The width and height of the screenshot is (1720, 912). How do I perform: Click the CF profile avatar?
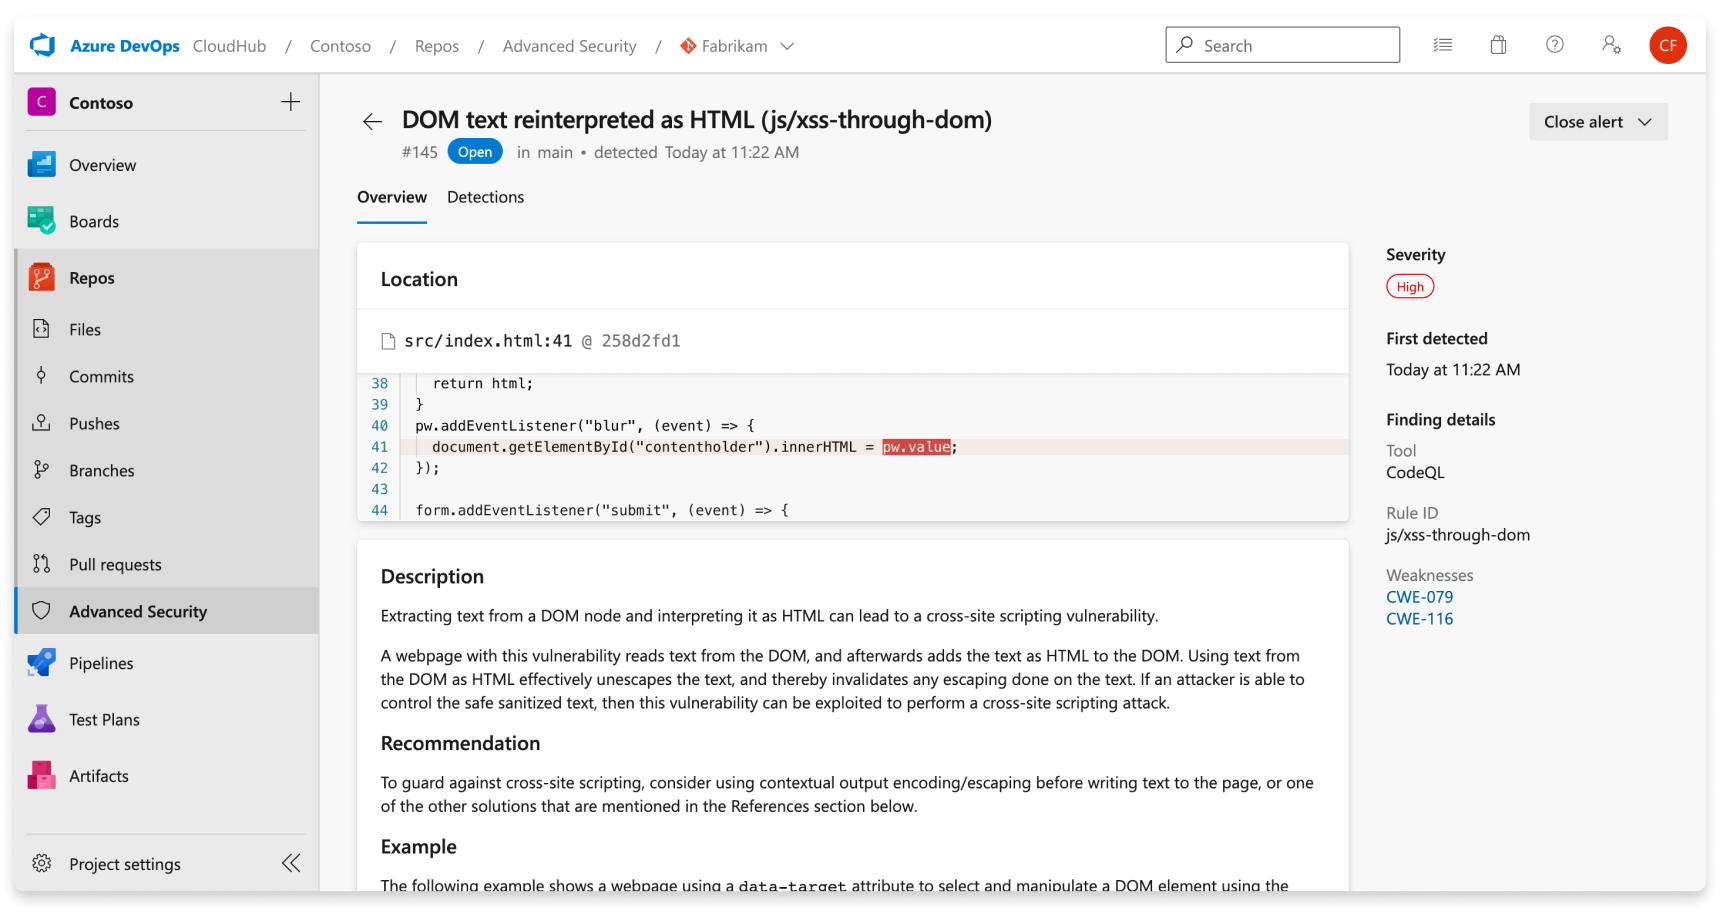click(x=1667, y=45)
